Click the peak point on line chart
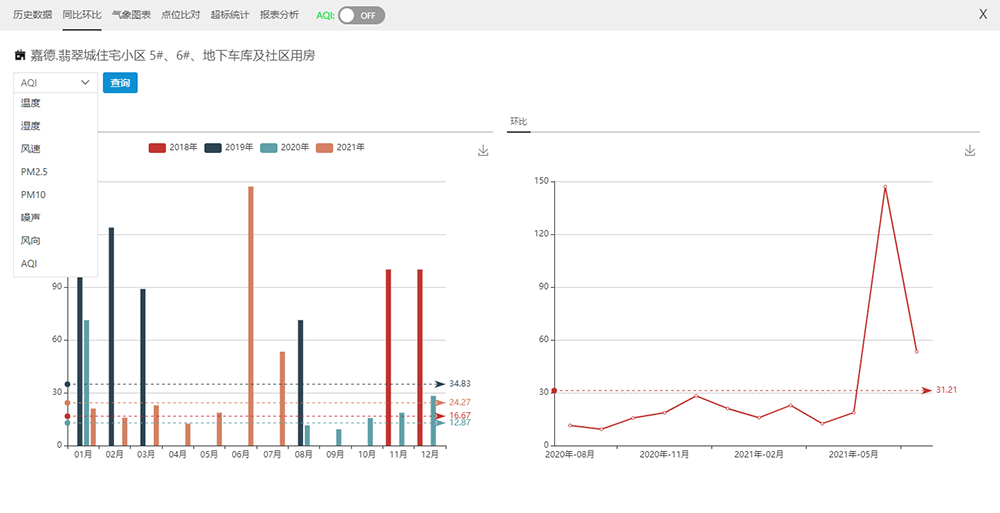1000x513 pixels. (885, 187)
